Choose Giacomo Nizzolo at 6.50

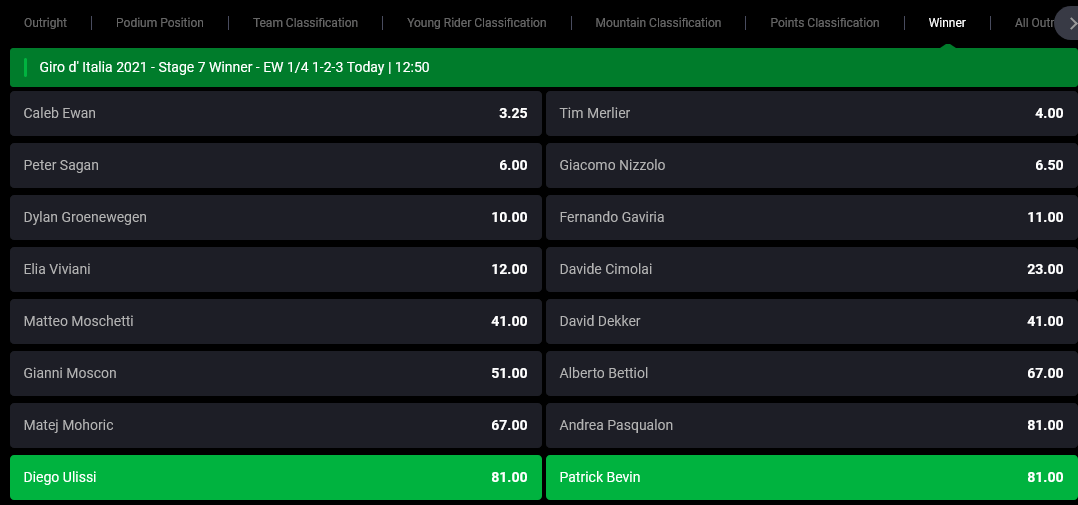tap(812, 166)
